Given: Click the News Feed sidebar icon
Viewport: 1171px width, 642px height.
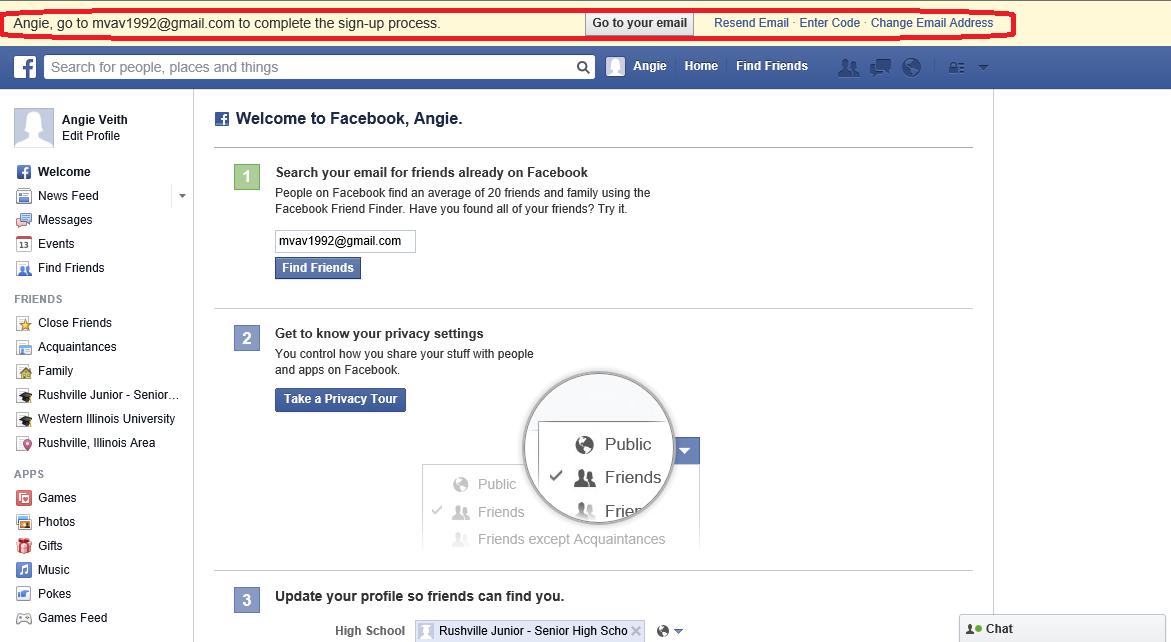Looking at the screenshot, I should point(24,196).
